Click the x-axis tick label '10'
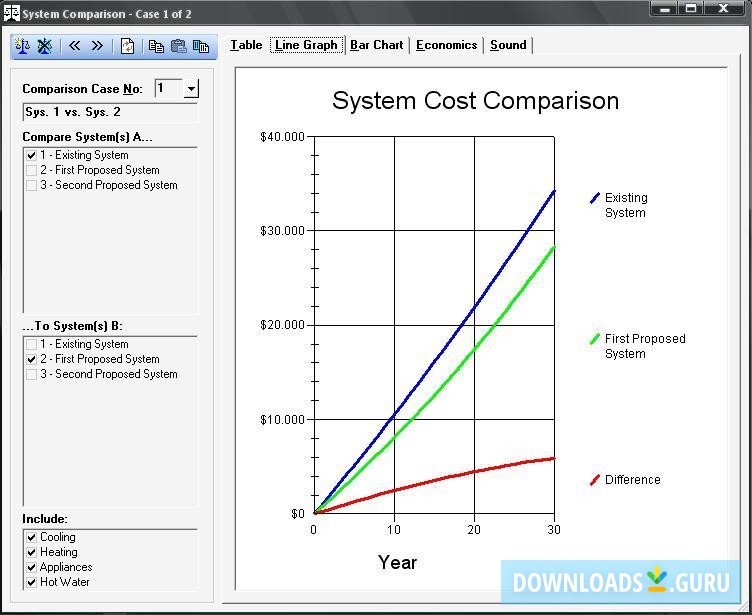The height and width of the screenshot is (615, 752). point(394,530)
